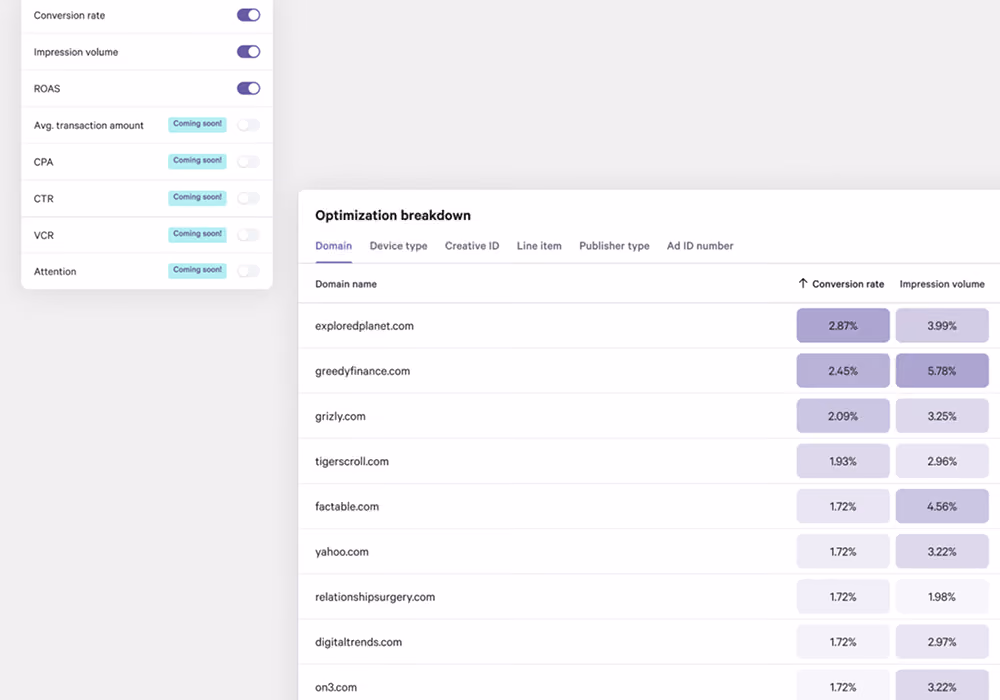Toggle the CTR switch
Viewport: 1000px width, 700px height.
pos(248,198)
